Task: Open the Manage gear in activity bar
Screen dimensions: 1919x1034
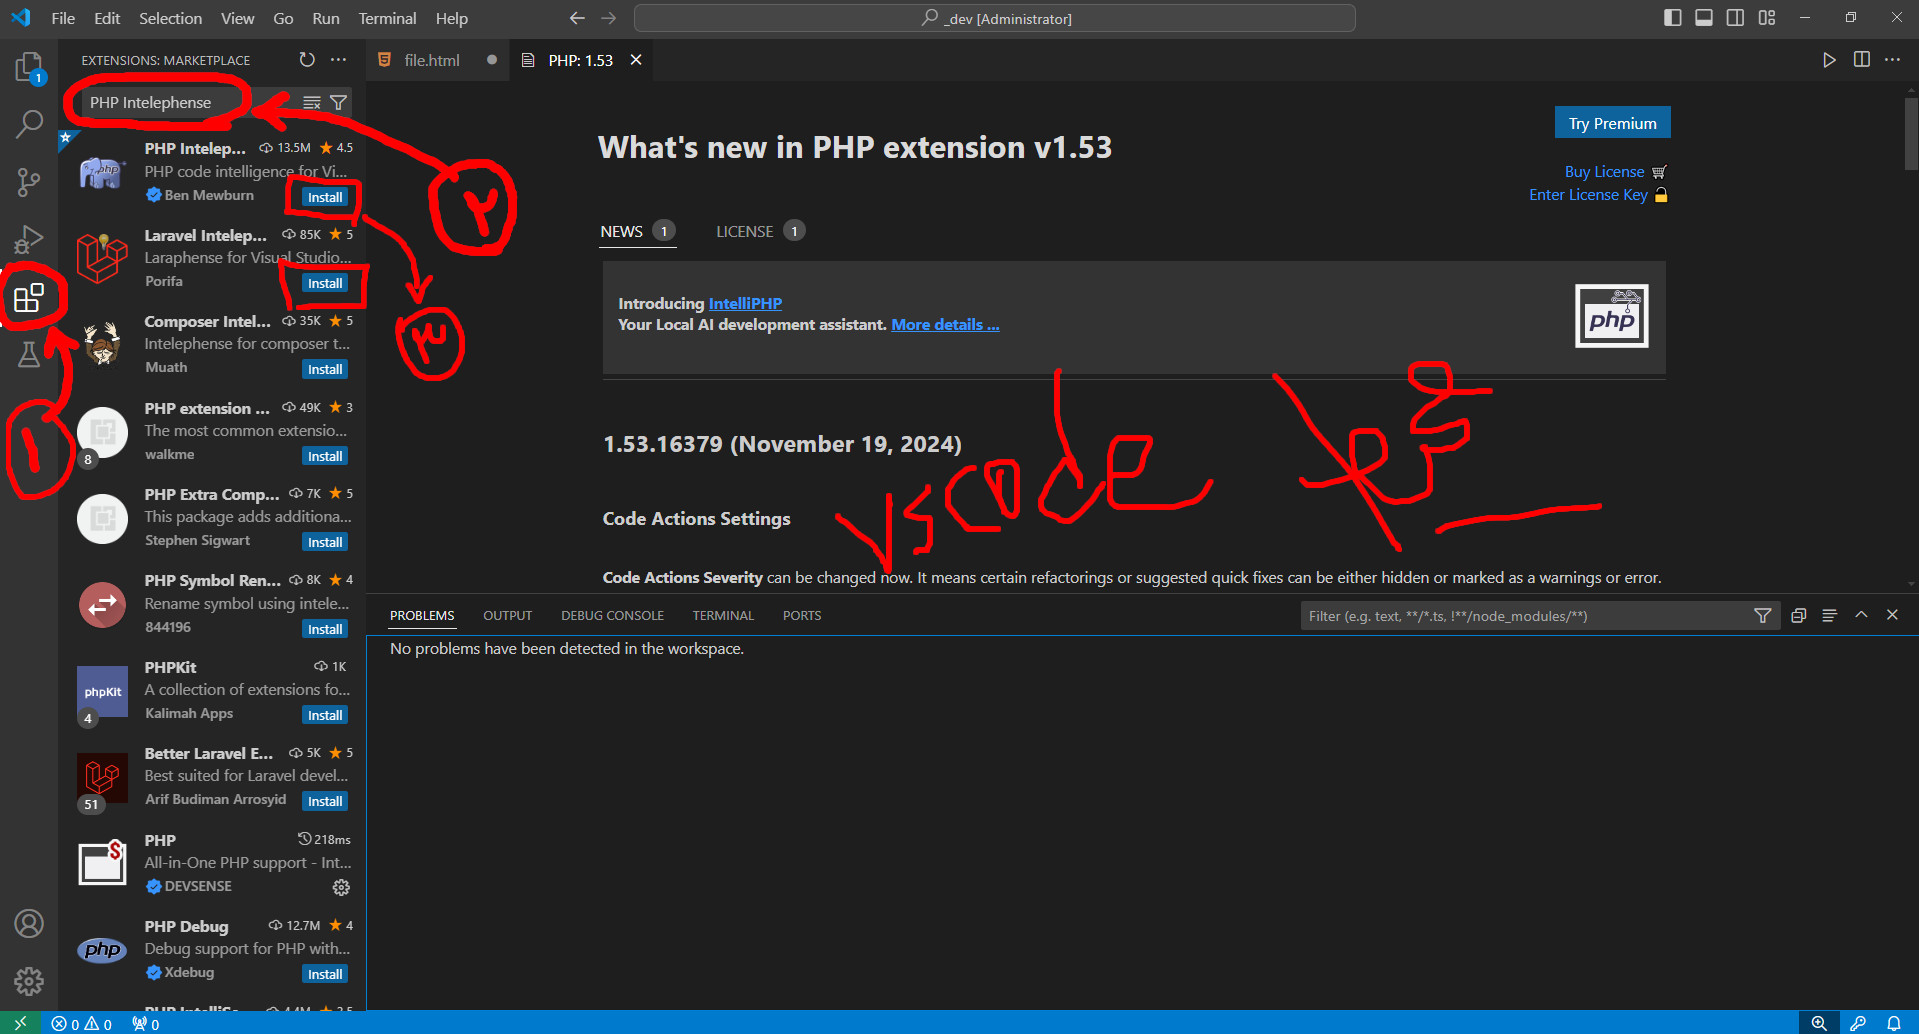Action: (x=29, y=981)
